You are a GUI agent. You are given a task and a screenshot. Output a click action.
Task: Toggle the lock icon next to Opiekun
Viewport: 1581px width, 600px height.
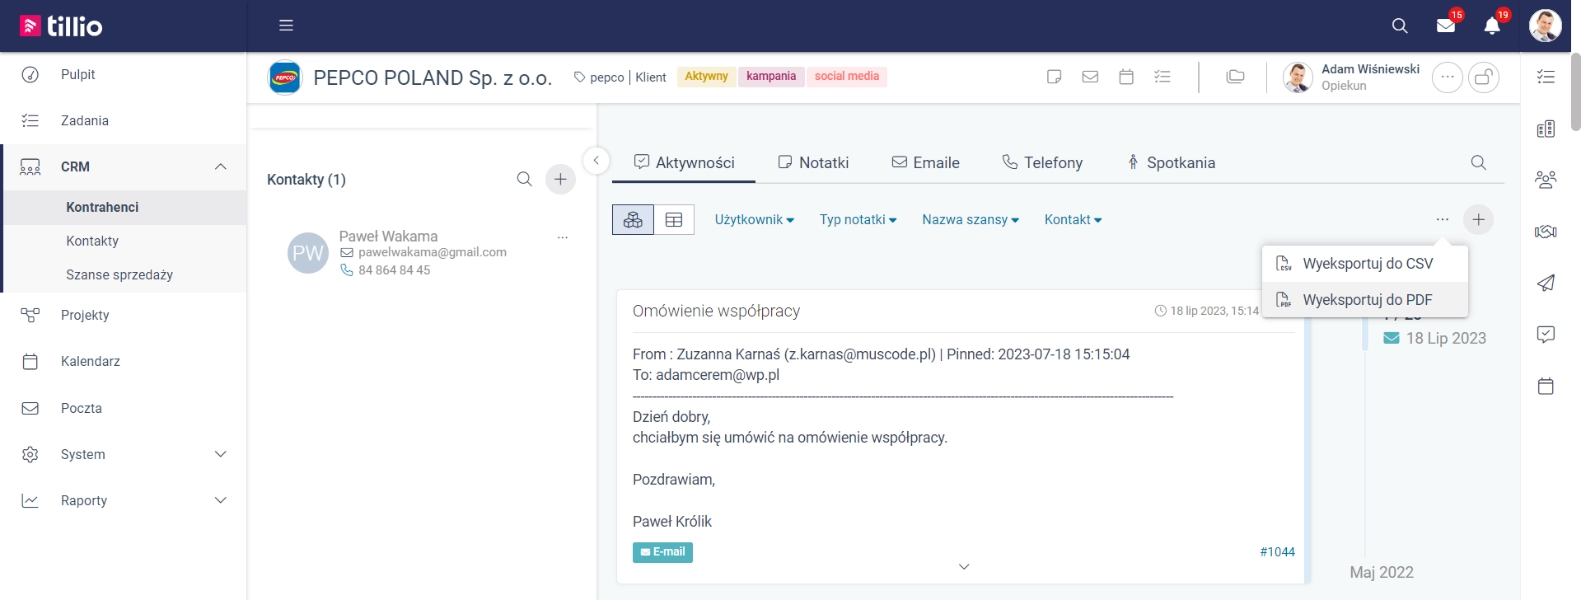pos(1484,77)
